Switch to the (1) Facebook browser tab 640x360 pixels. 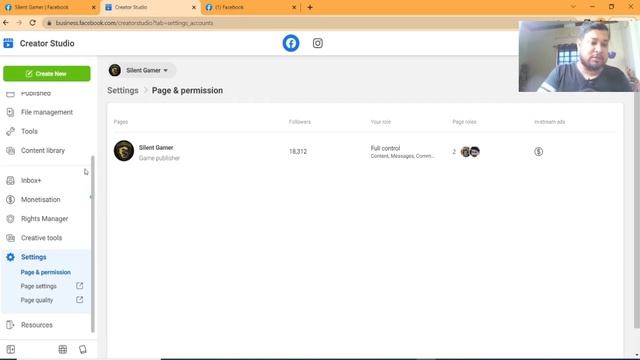[x=251, y=7]
